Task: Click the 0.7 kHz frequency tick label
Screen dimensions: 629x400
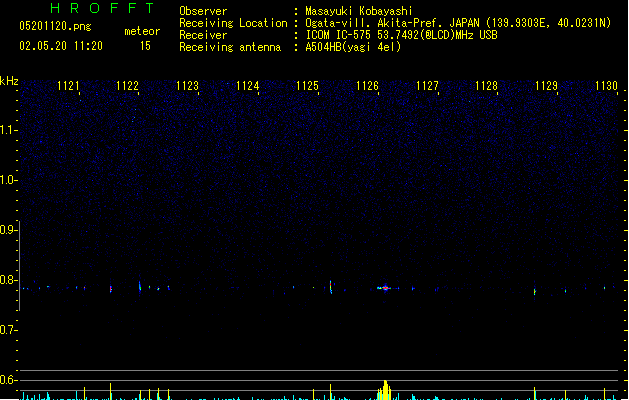Action: click(x=7, y=330)
